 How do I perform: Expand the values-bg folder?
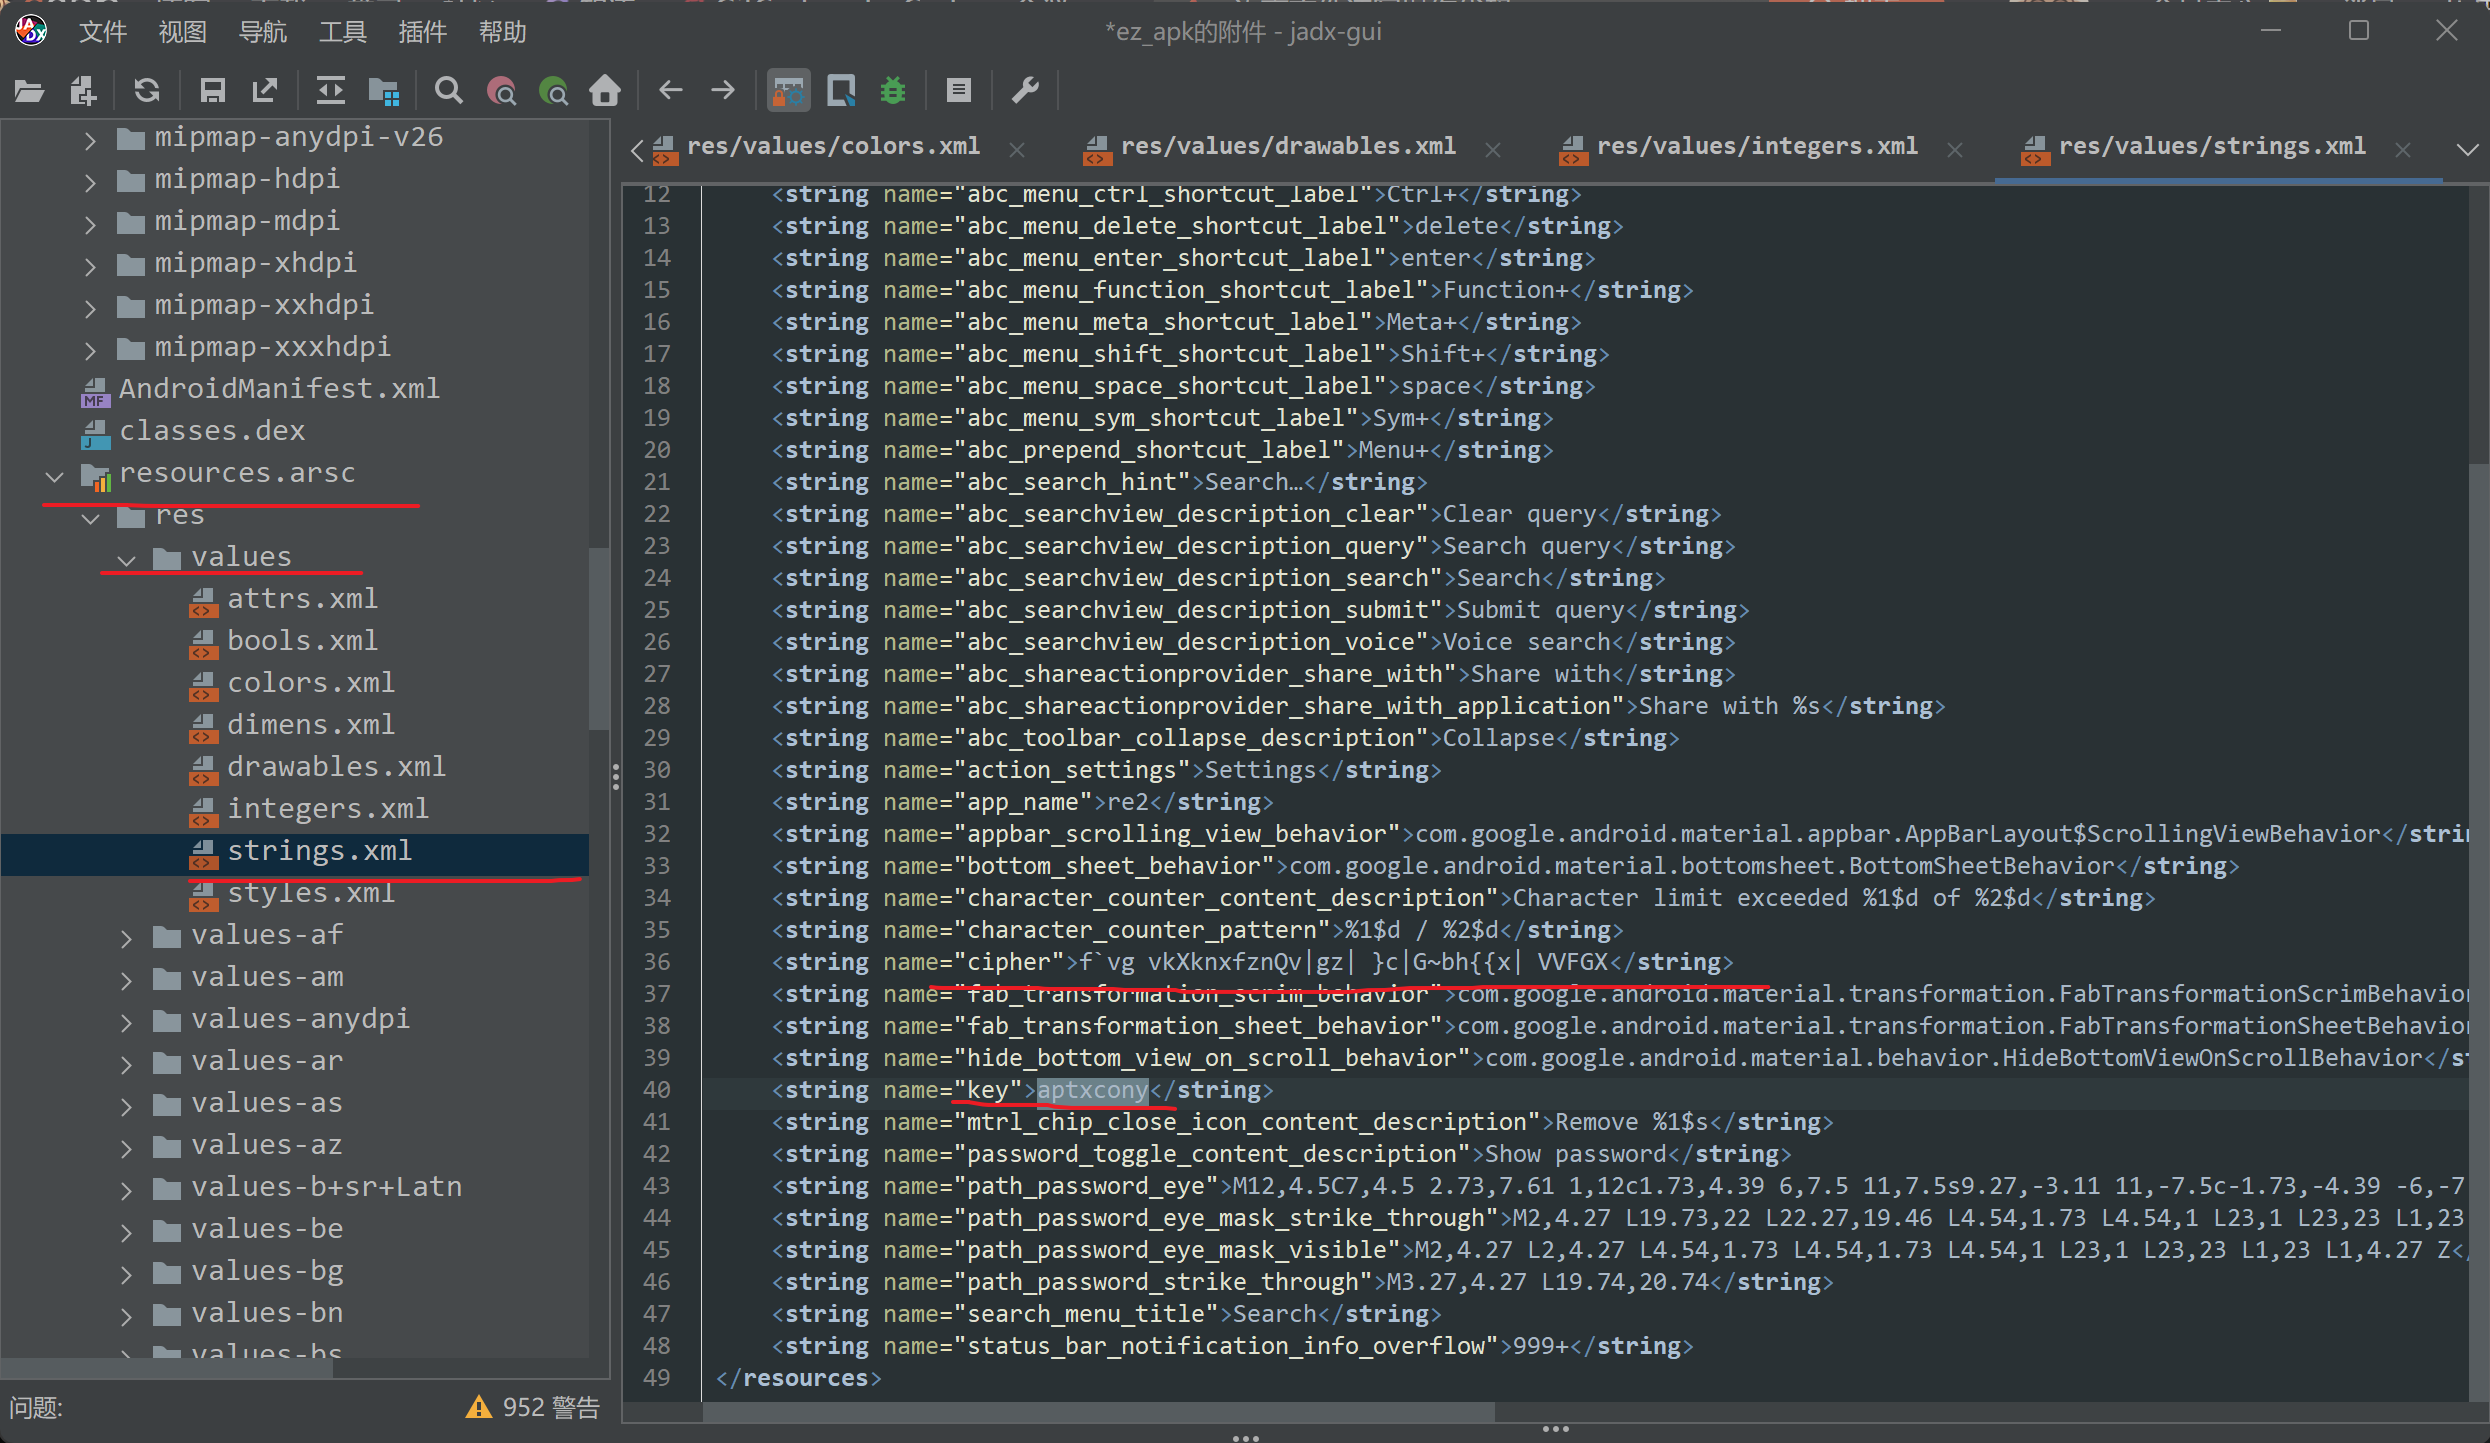click(127, 1273)
